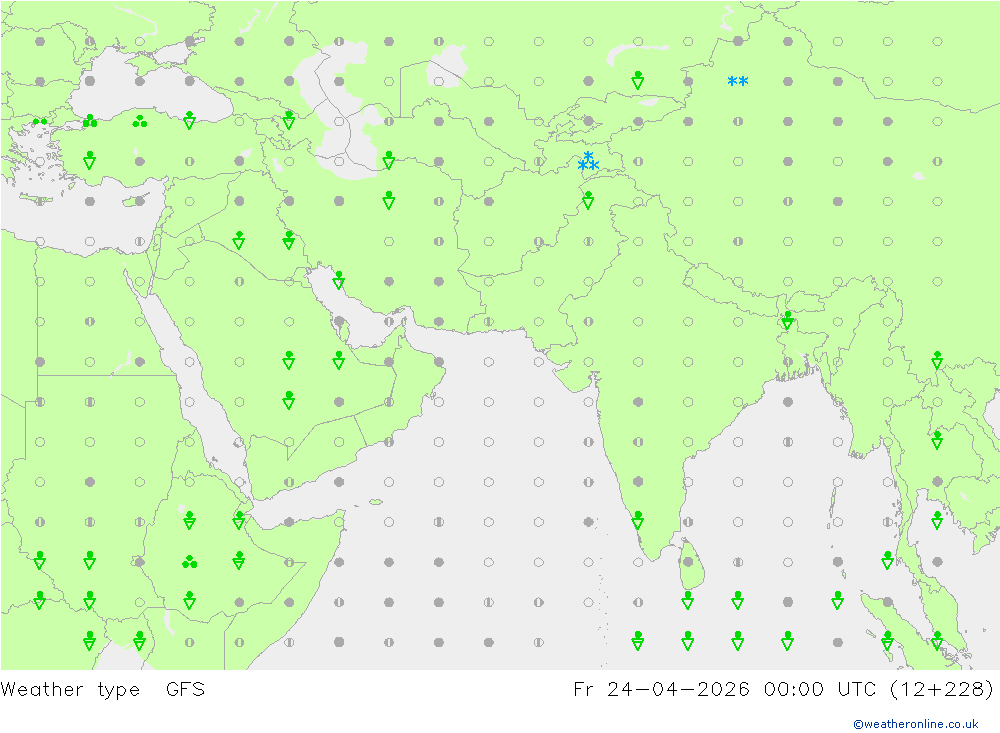Select the triple blue snowflake cluster over the Pamirs
Image resolution: width=1000 pixels, height=733 pixels.
[x=588, y=161]
